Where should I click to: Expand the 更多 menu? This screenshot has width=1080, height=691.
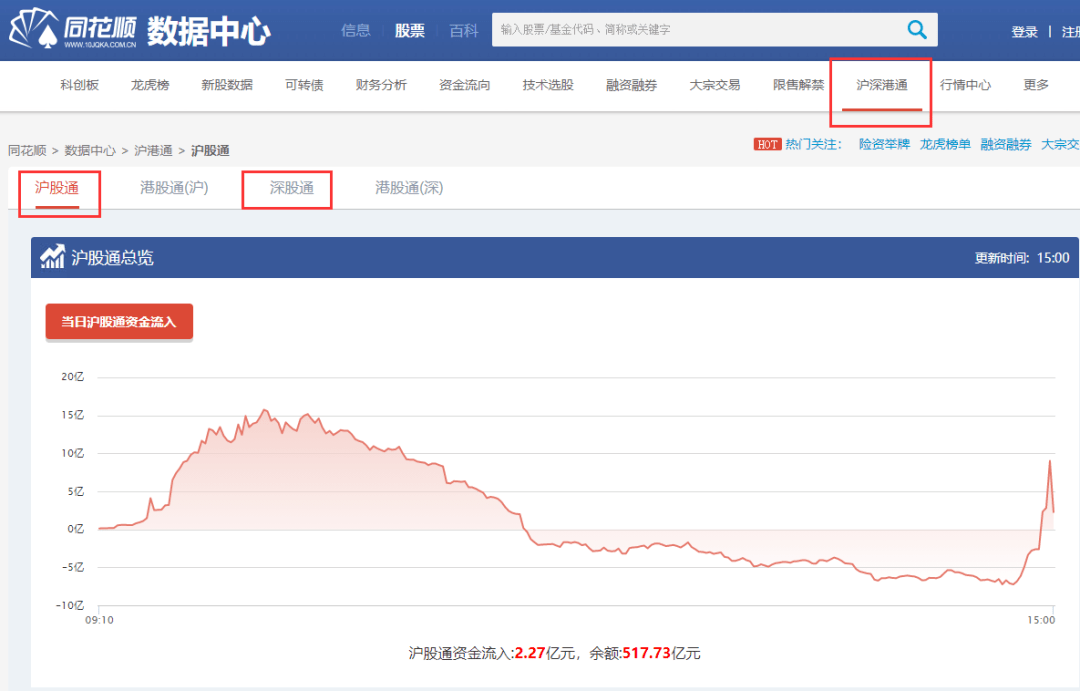pyautogui.click(x=1036, y=85)
